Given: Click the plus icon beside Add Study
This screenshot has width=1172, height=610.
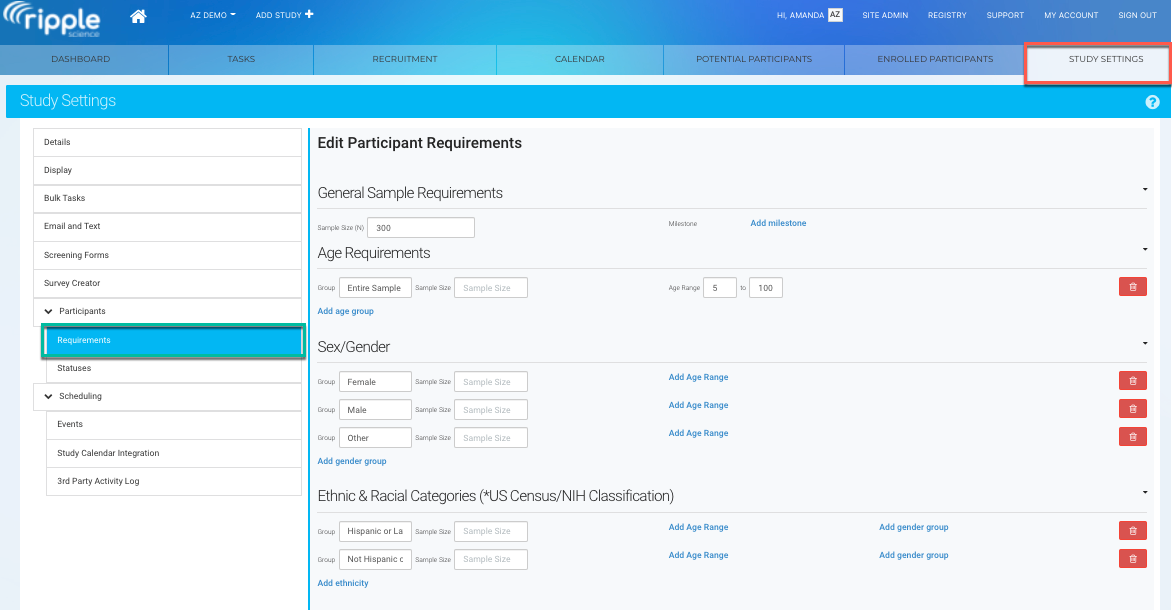Looking at the screenshot, I should tap(309, 15).
